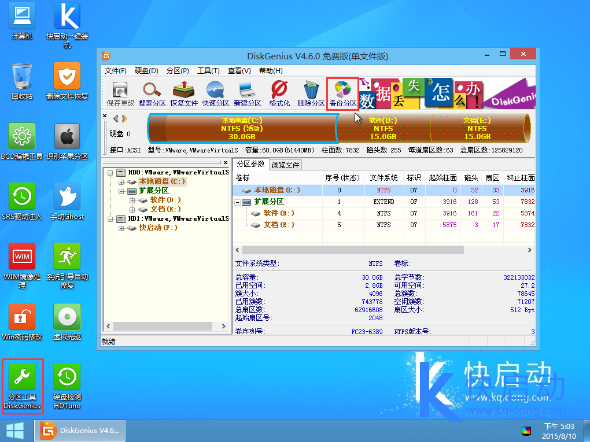590x442 pixels.
Task: Open the 查看(V) menu
Action: pyautogui.click(x=239, y=71)
